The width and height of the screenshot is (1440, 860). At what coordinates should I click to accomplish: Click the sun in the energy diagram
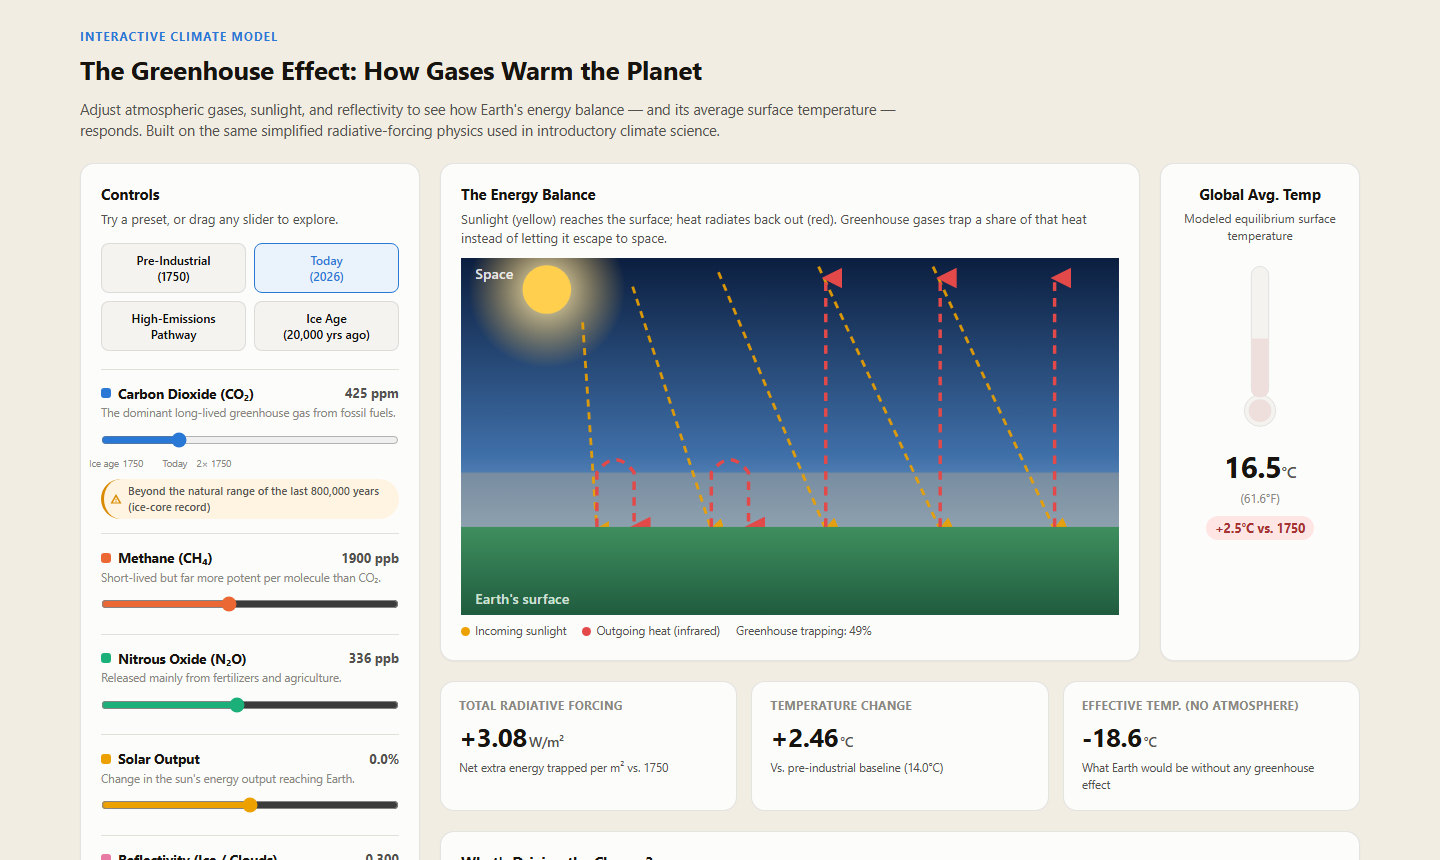pyautogui.click(x=546, y=289)
